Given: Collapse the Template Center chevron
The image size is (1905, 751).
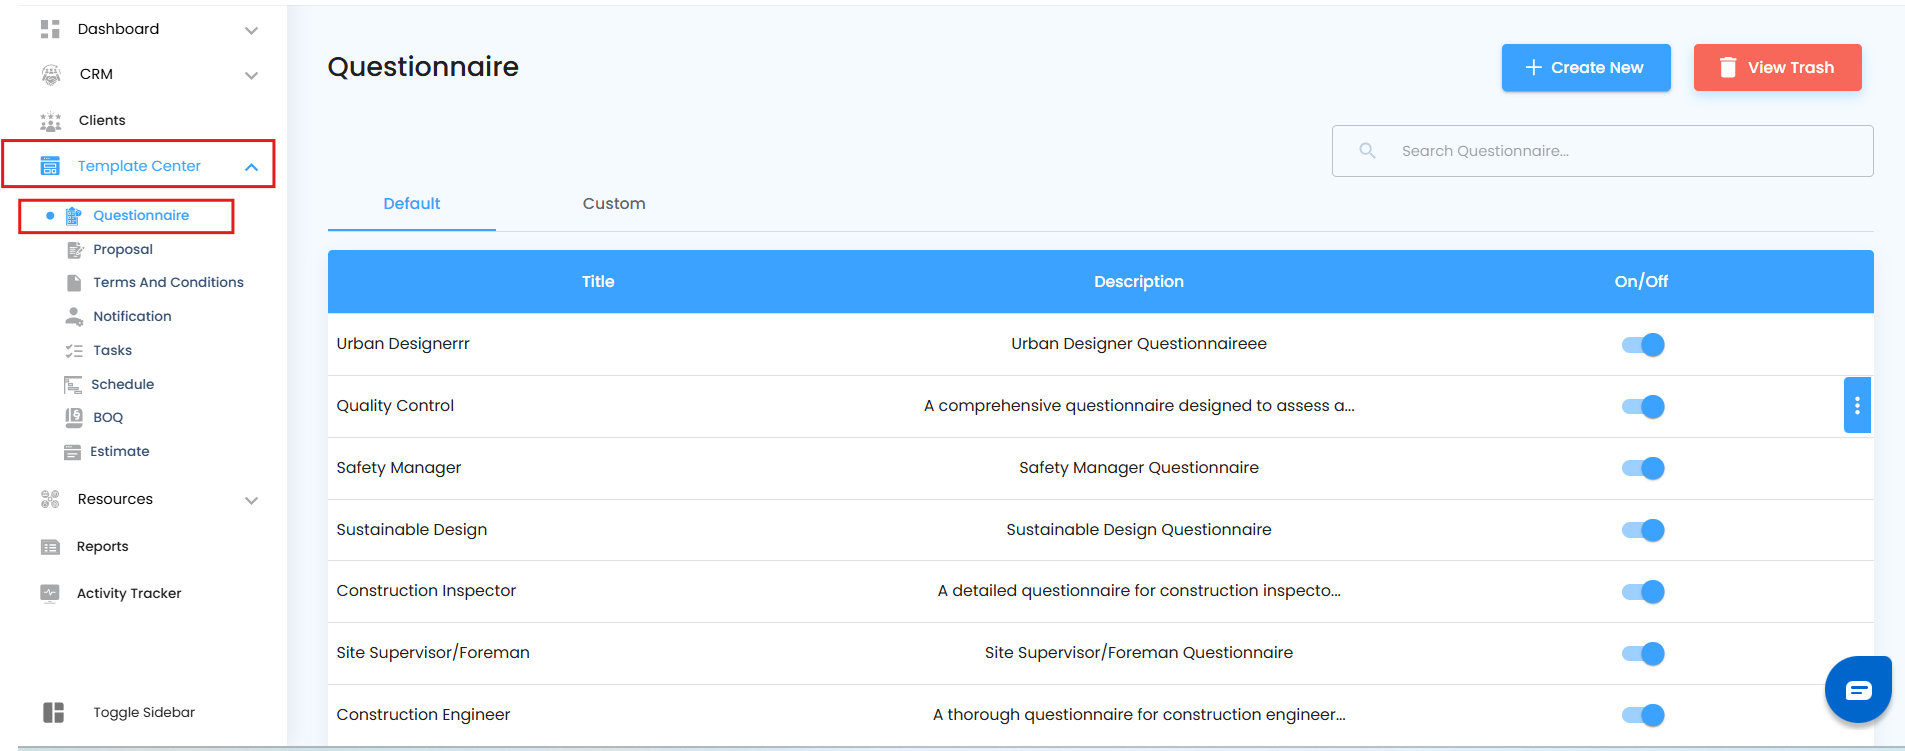Looking at the screenshot, I should [x=252, y=167].
